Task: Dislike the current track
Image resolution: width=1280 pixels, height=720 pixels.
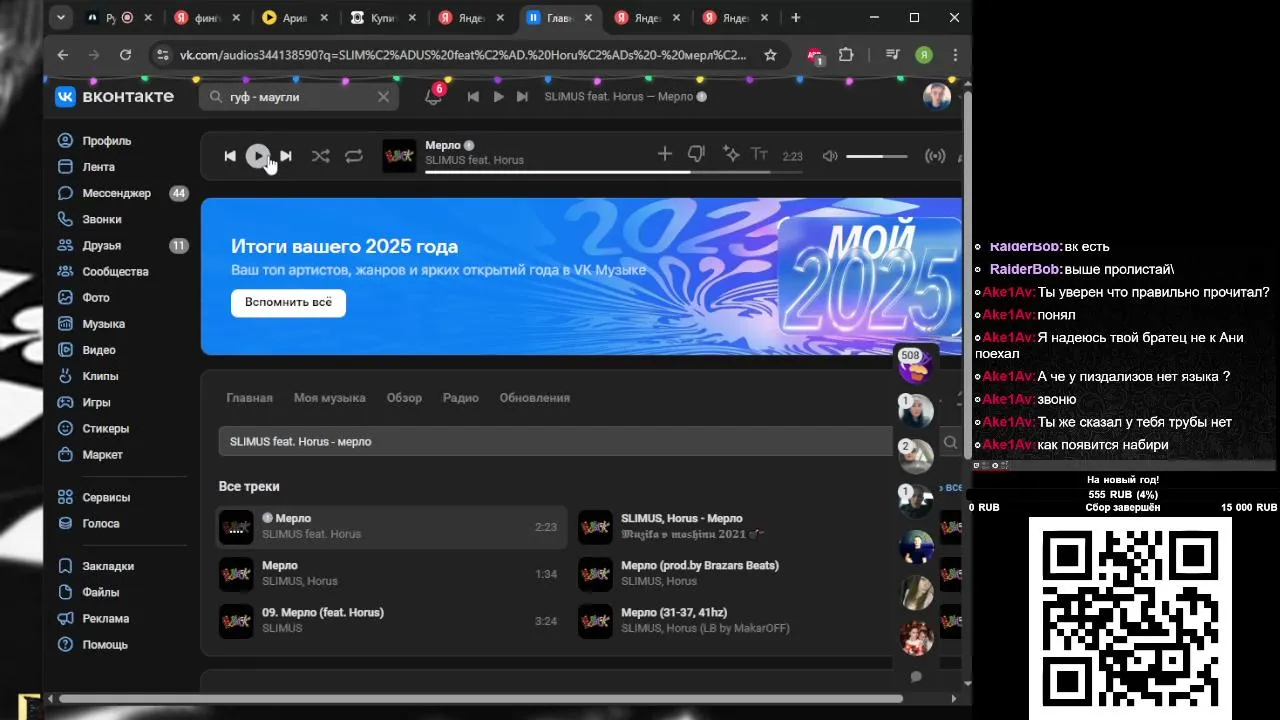Action: (x=697, y=154)
